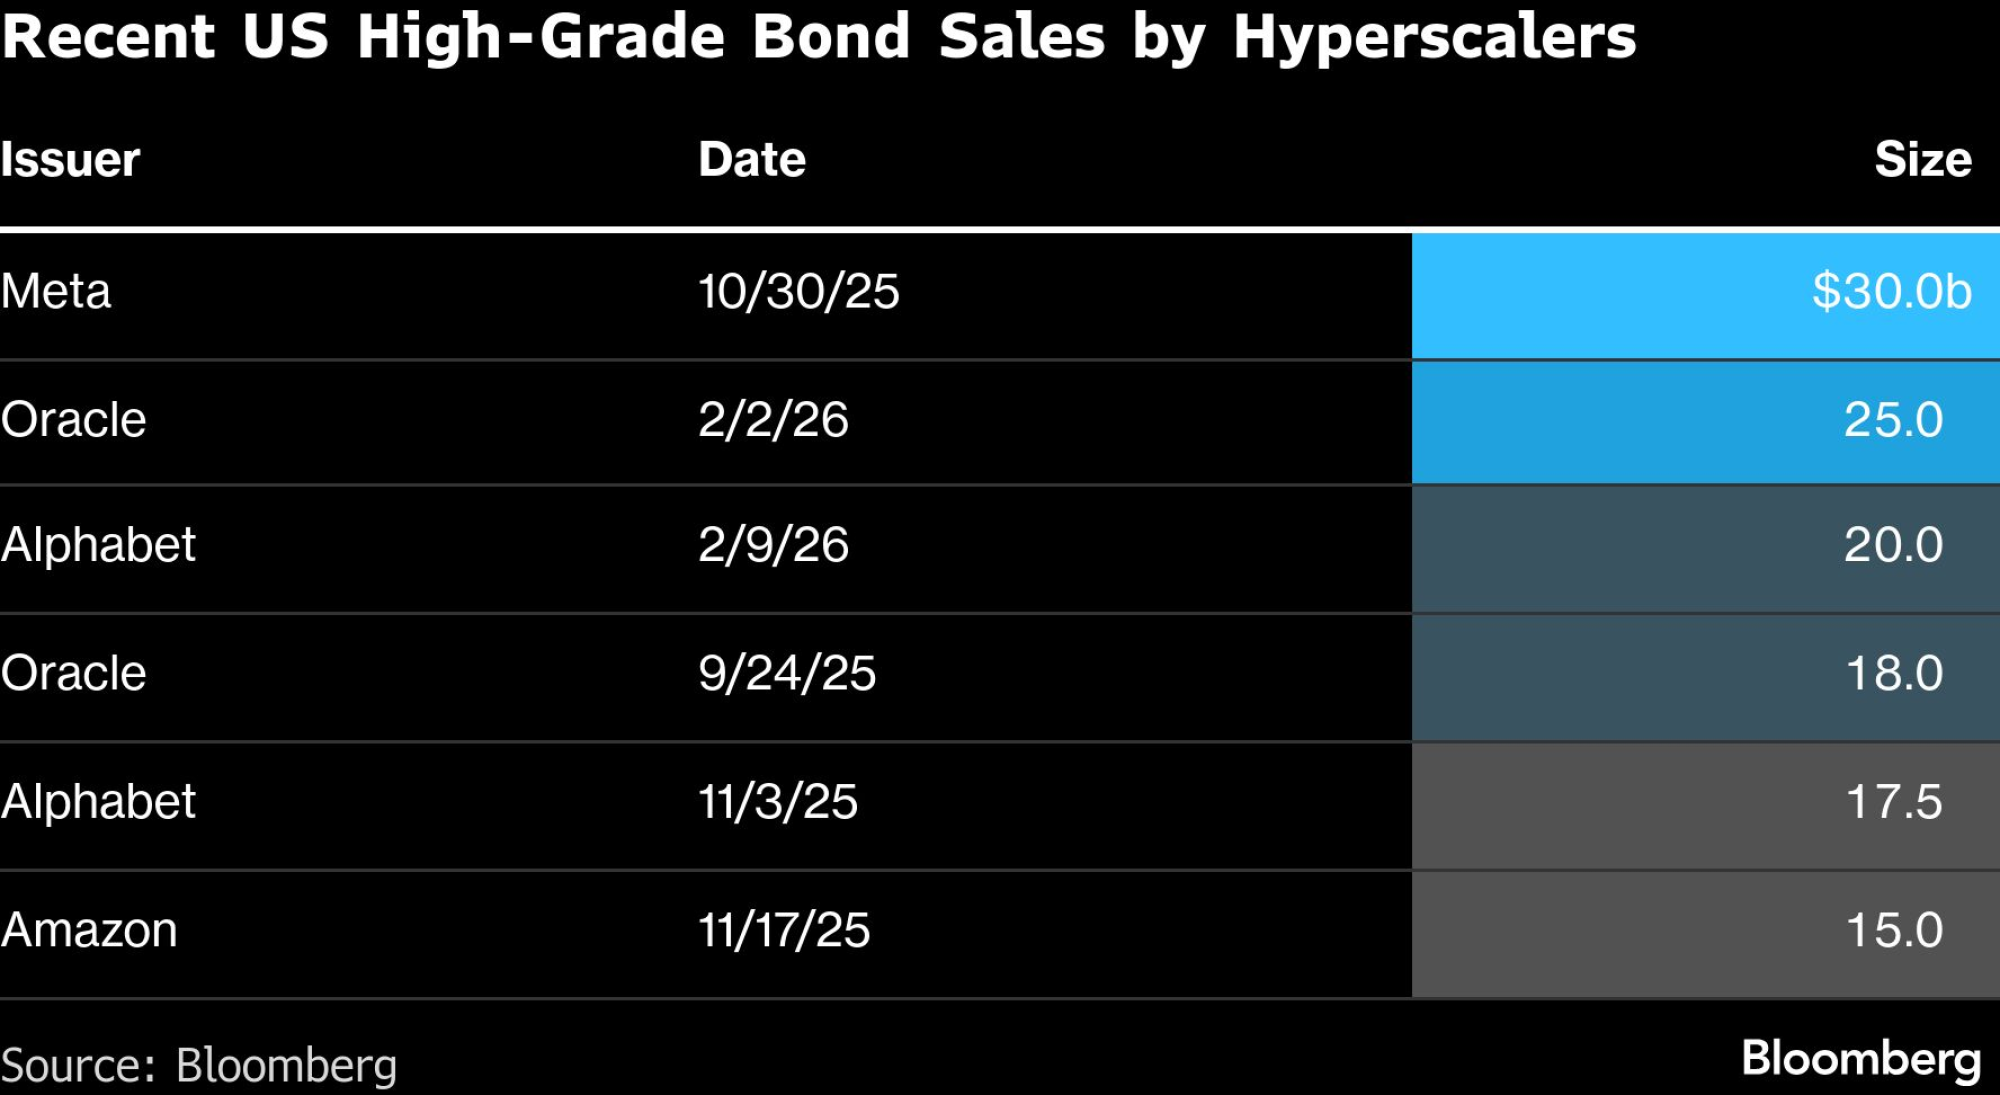Pick the blue 25.0 size cell
Image resolution: width=2000 pixels, height=1095 pixels.
pos(1892,420)
